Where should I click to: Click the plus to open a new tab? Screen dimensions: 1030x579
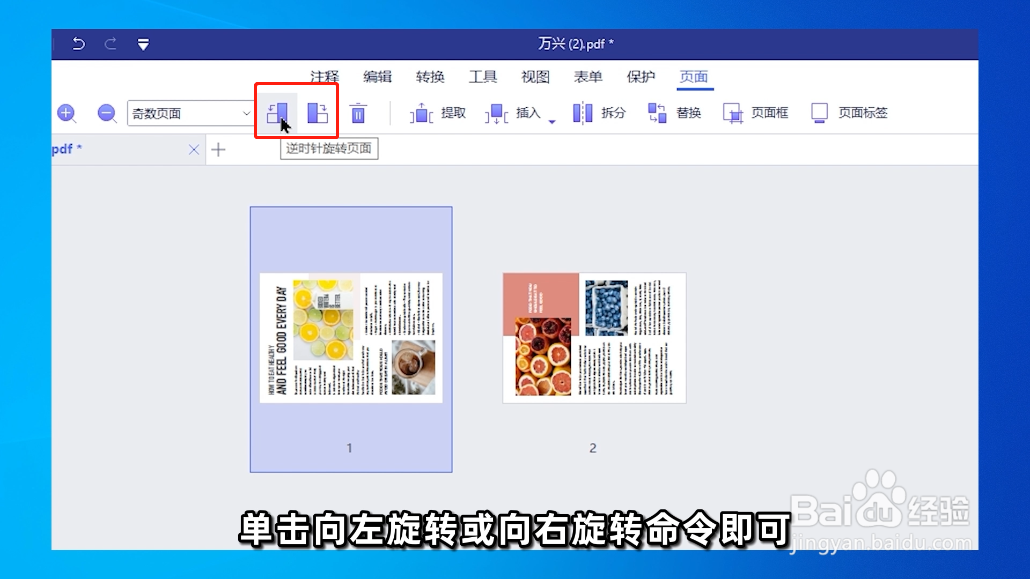coord(218,149)
